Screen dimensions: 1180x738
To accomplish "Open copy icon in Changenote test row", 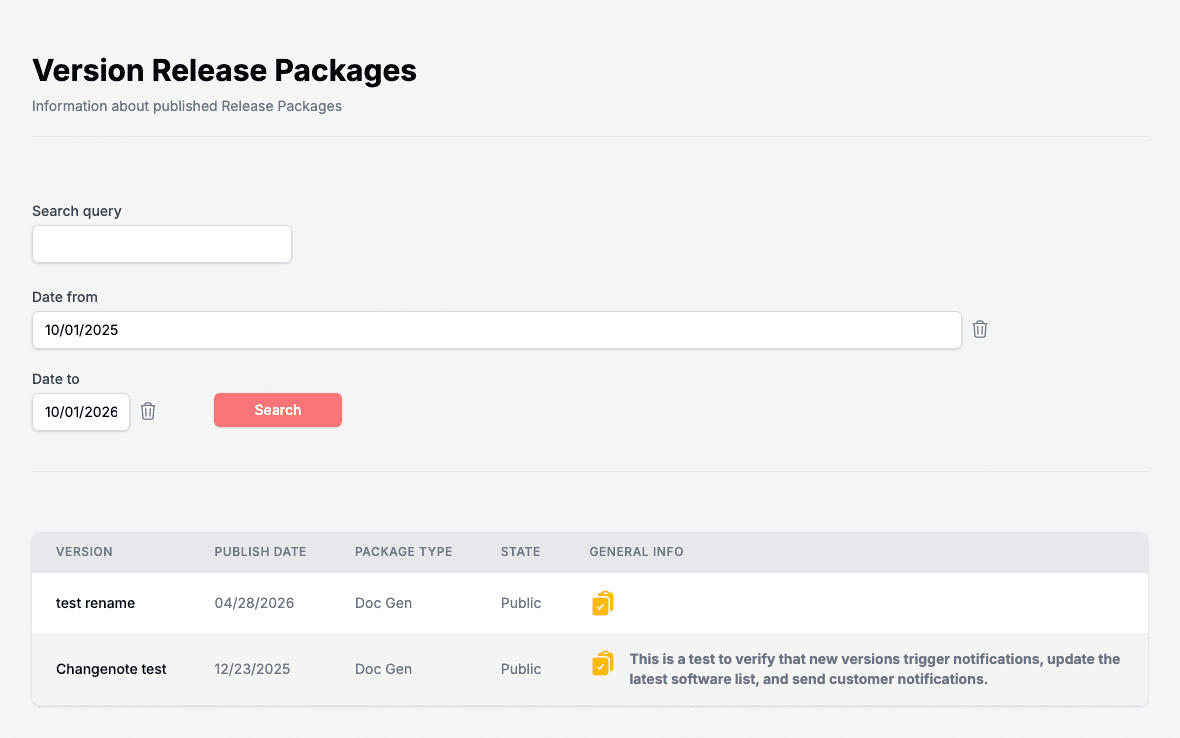I will [x=603, y=664].
